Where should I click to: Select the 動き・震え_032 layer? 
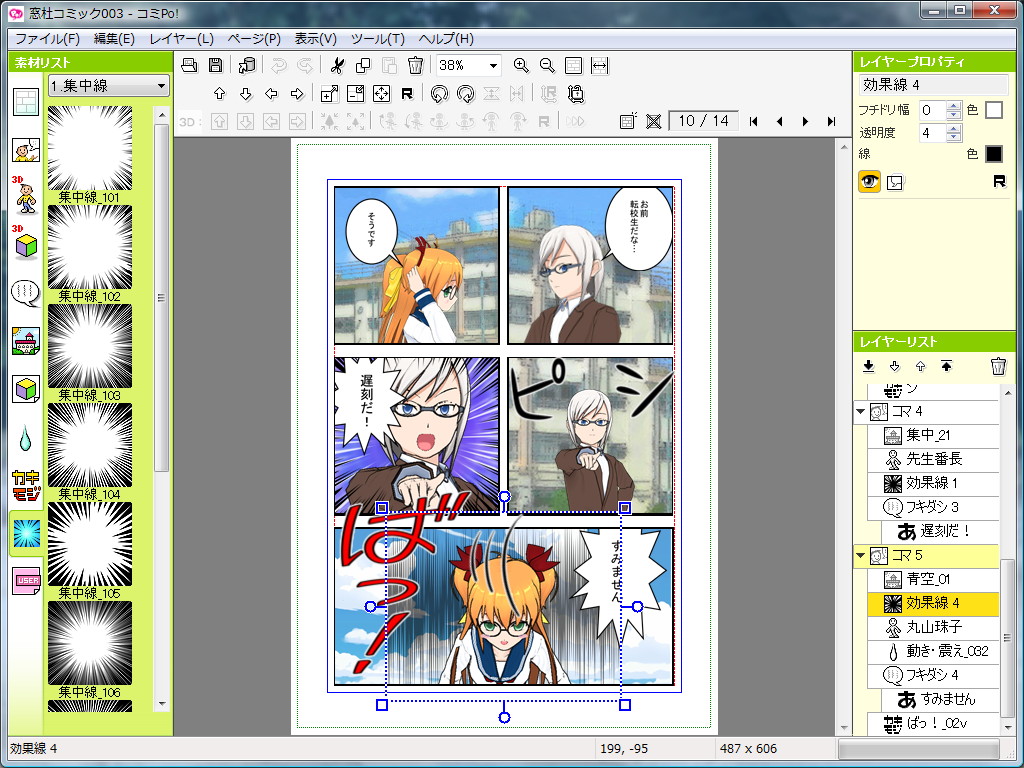coord(933,652)
